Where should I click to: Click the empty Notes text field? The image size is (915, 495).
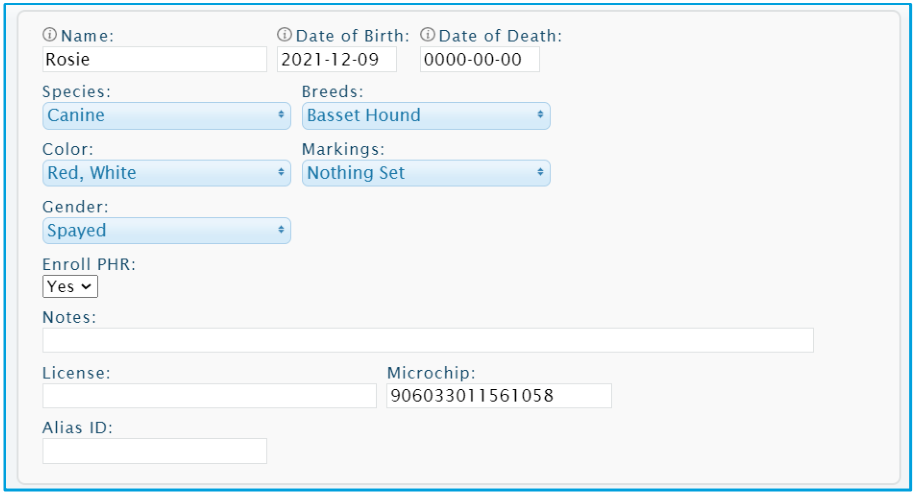click(x=428, y=340)
